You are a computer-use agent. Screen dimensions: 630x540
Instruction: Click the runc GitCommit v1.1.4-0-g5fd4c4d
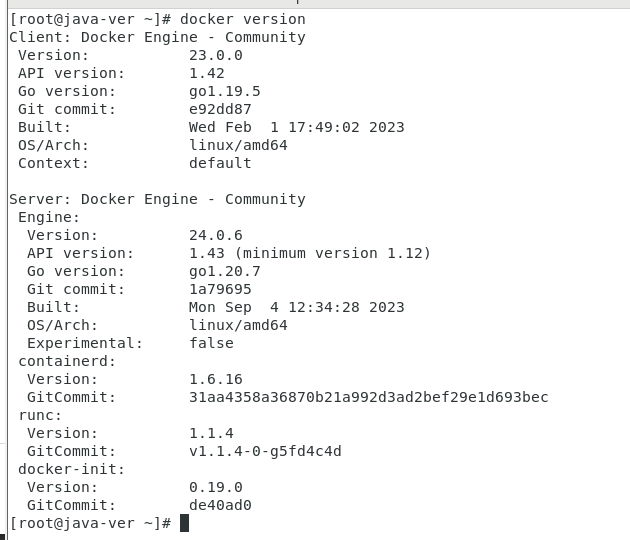[265, 451]
